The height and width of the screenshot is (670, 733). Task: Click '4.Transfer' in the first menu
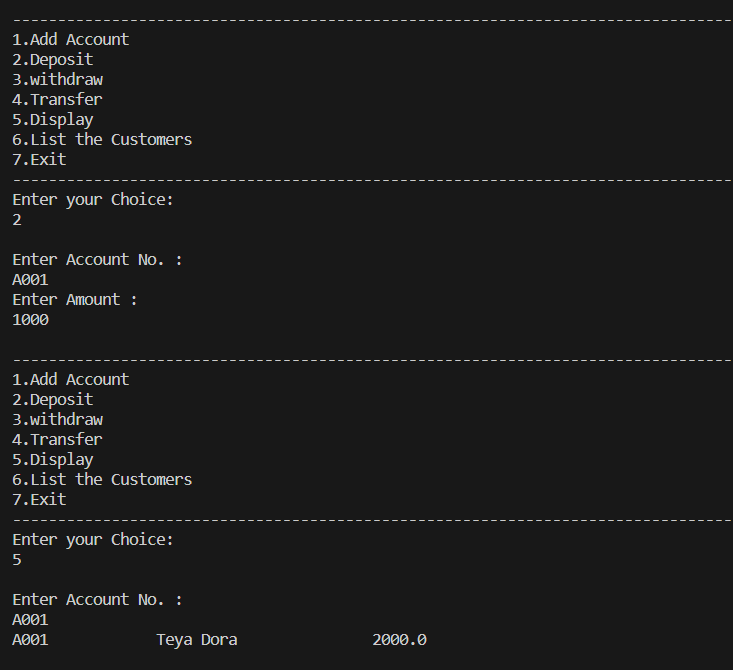pos(57,100)
